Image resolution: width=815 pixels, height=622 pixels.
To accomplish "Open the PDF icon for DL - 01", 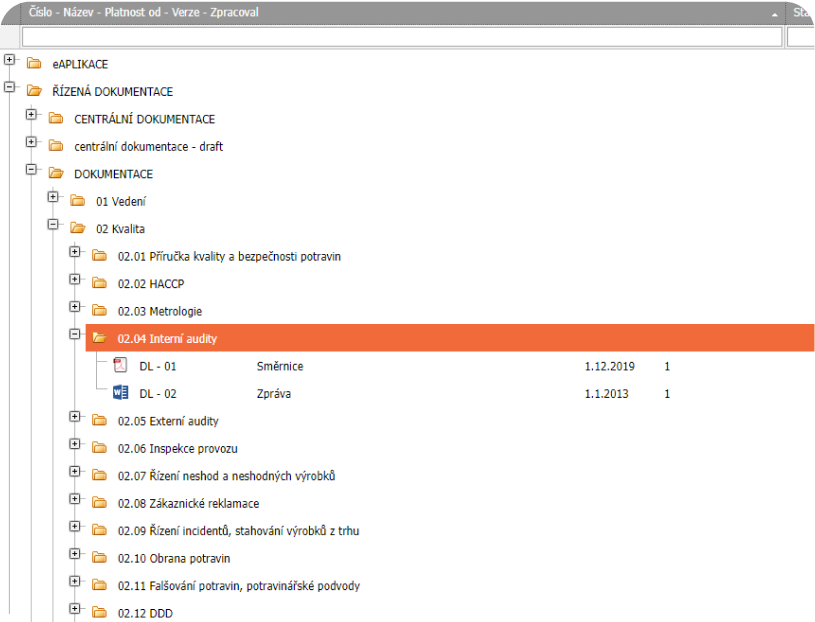I will click(x=120, y=366).
